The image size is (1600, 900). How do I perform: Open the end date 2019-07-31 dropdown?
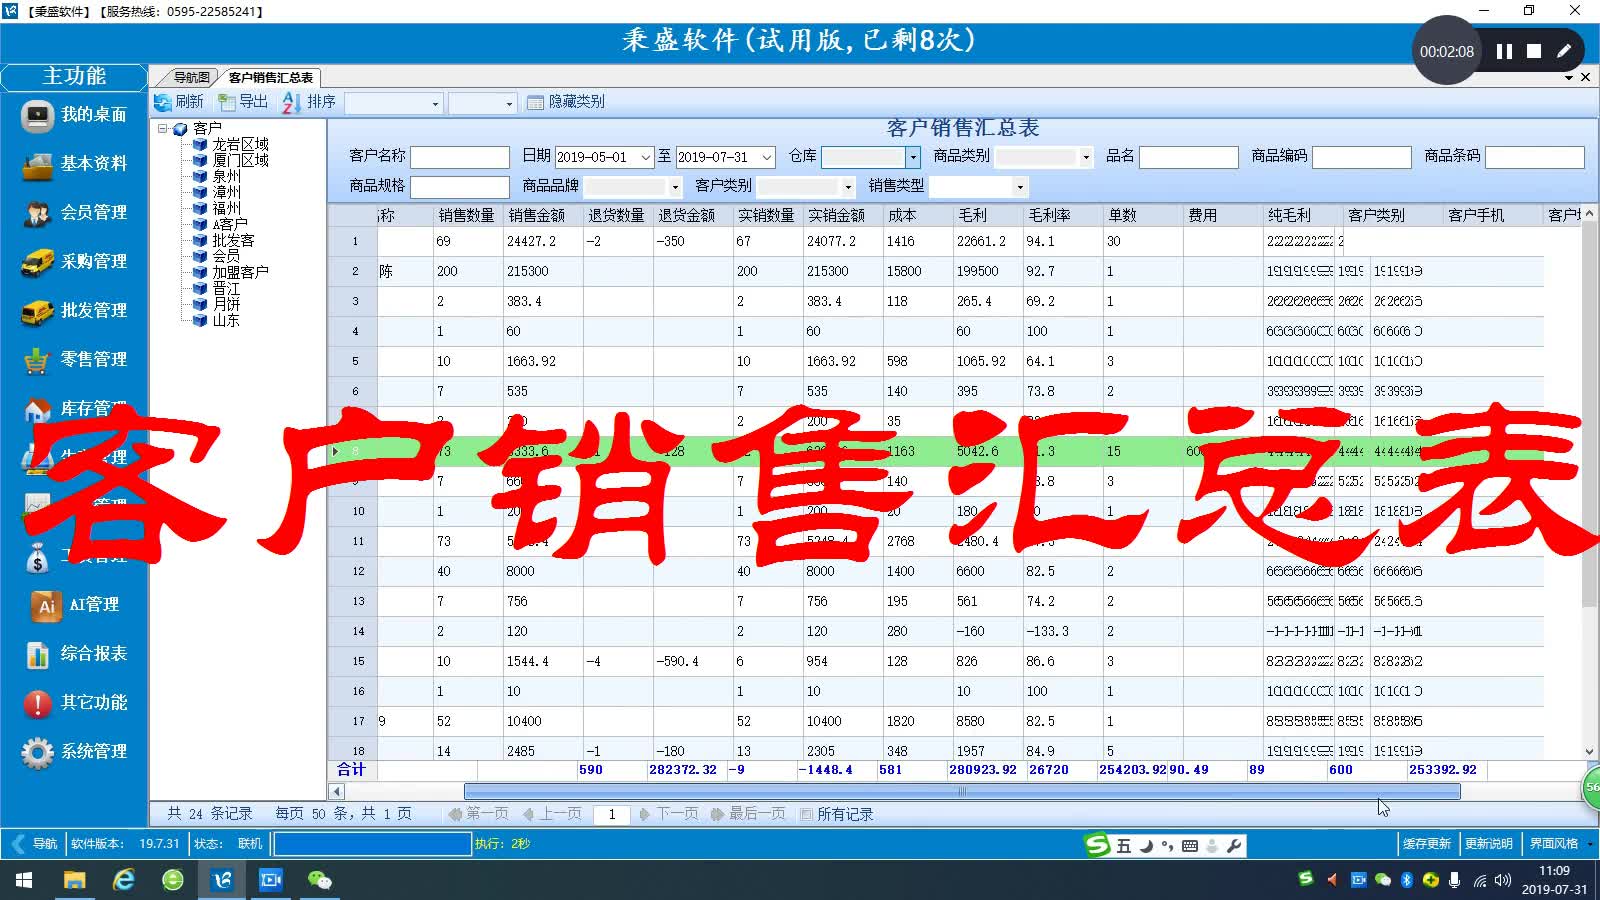click(x=767, y=157)
